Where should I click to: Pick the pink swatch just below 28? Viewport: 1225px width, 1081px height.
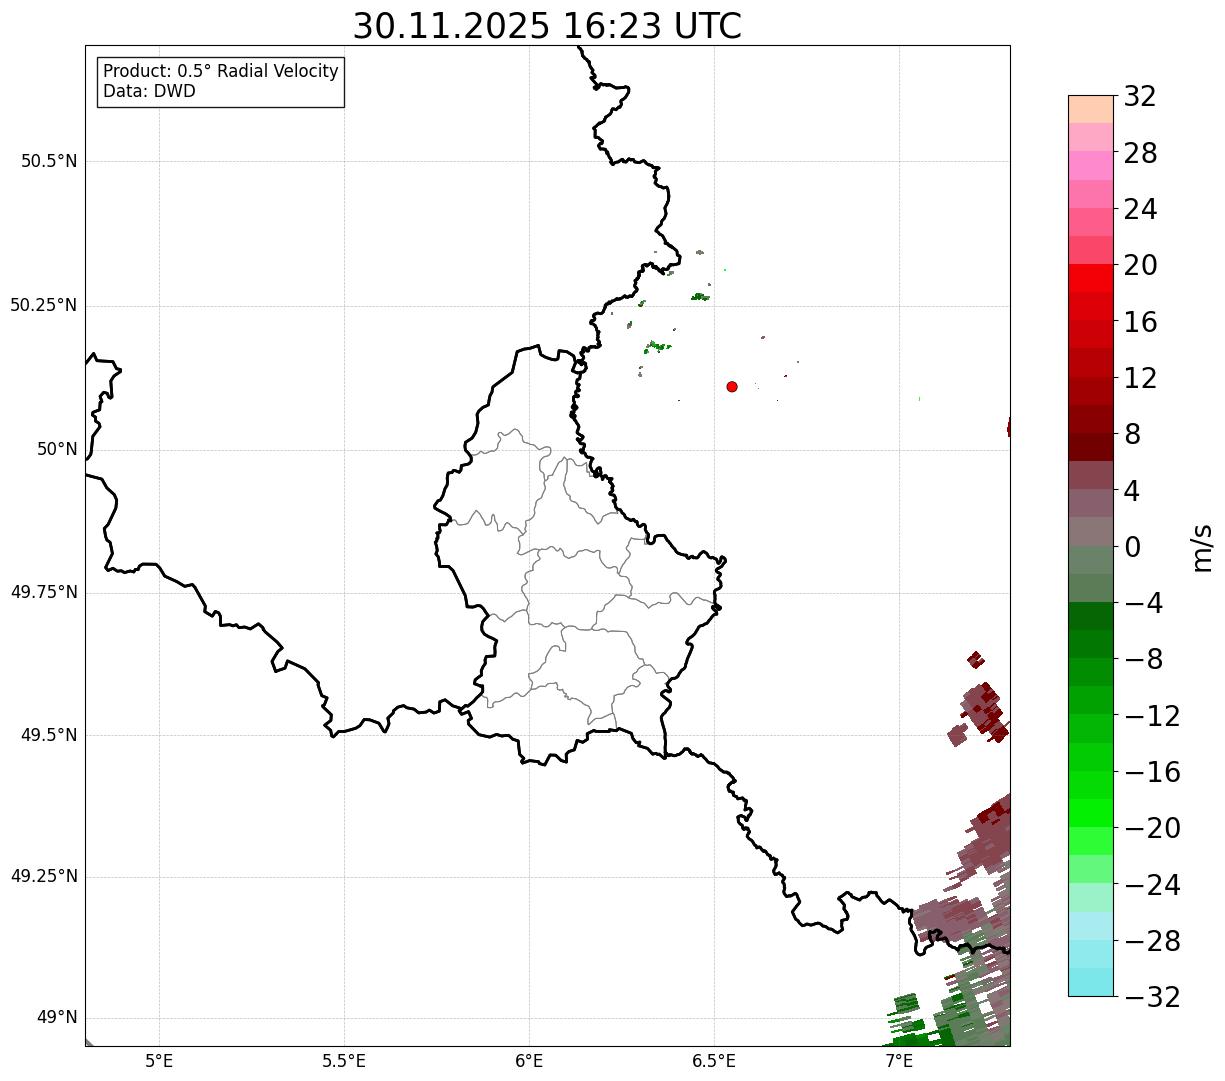click(x=1091, y=165)
